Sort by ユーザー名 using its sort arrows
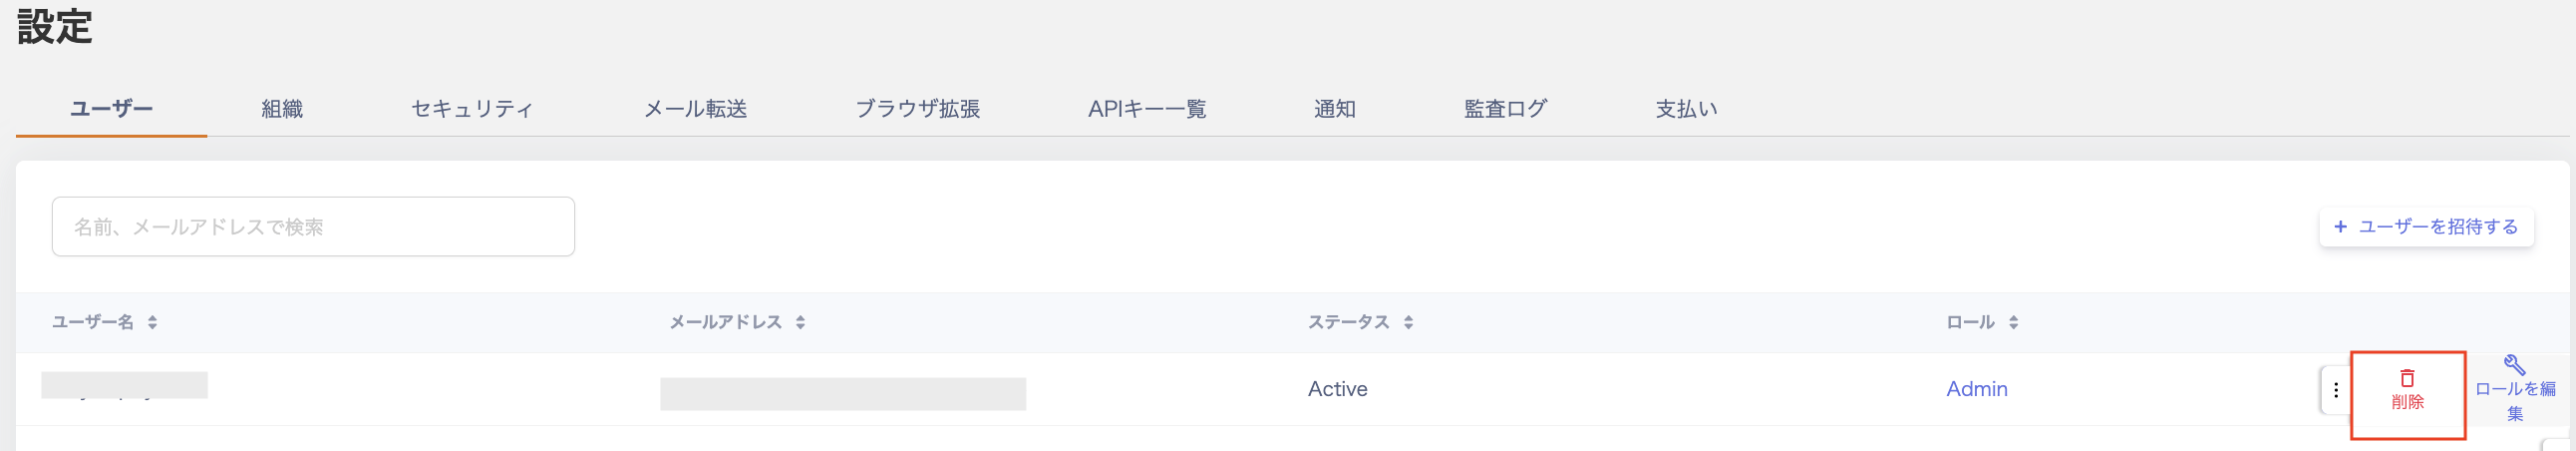 [x=152, y=322]
